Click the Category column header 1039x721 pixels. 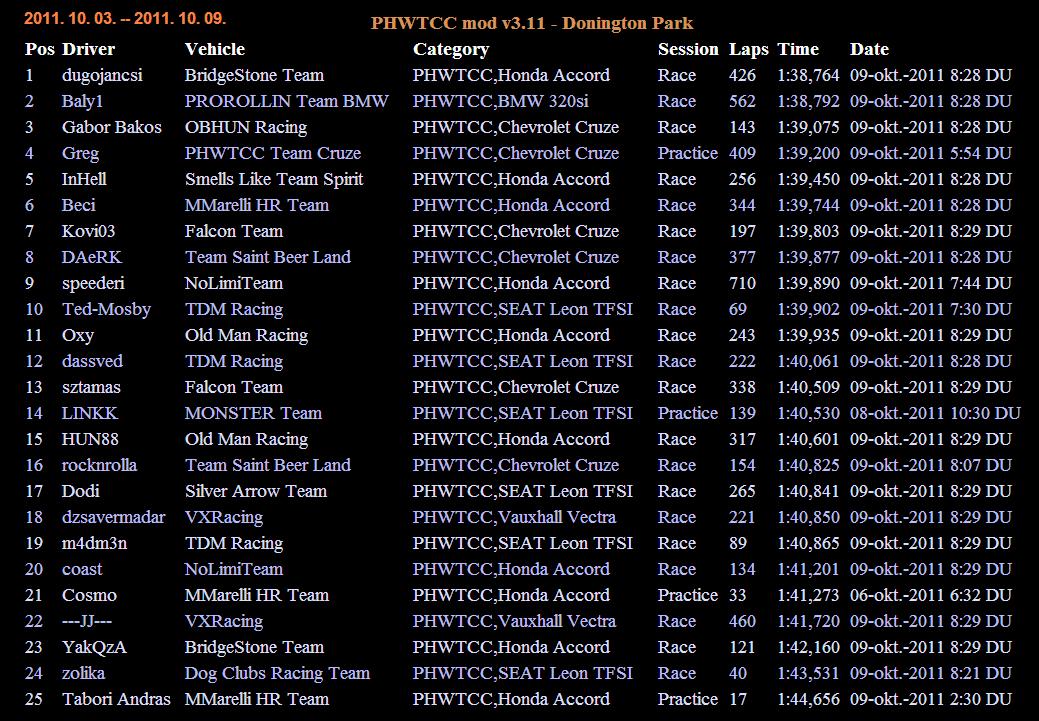click(x=451, y=50)
